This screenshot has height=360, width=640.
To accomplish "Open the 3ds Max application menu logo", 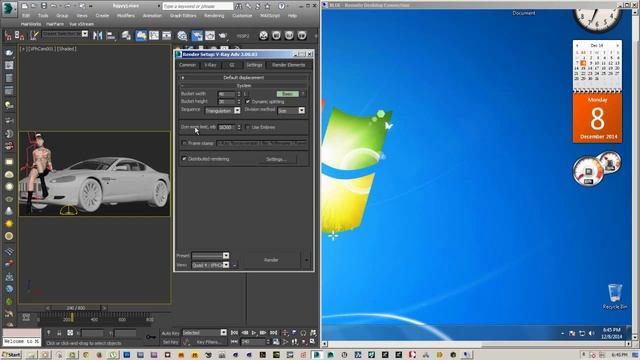I will [9, 9].
